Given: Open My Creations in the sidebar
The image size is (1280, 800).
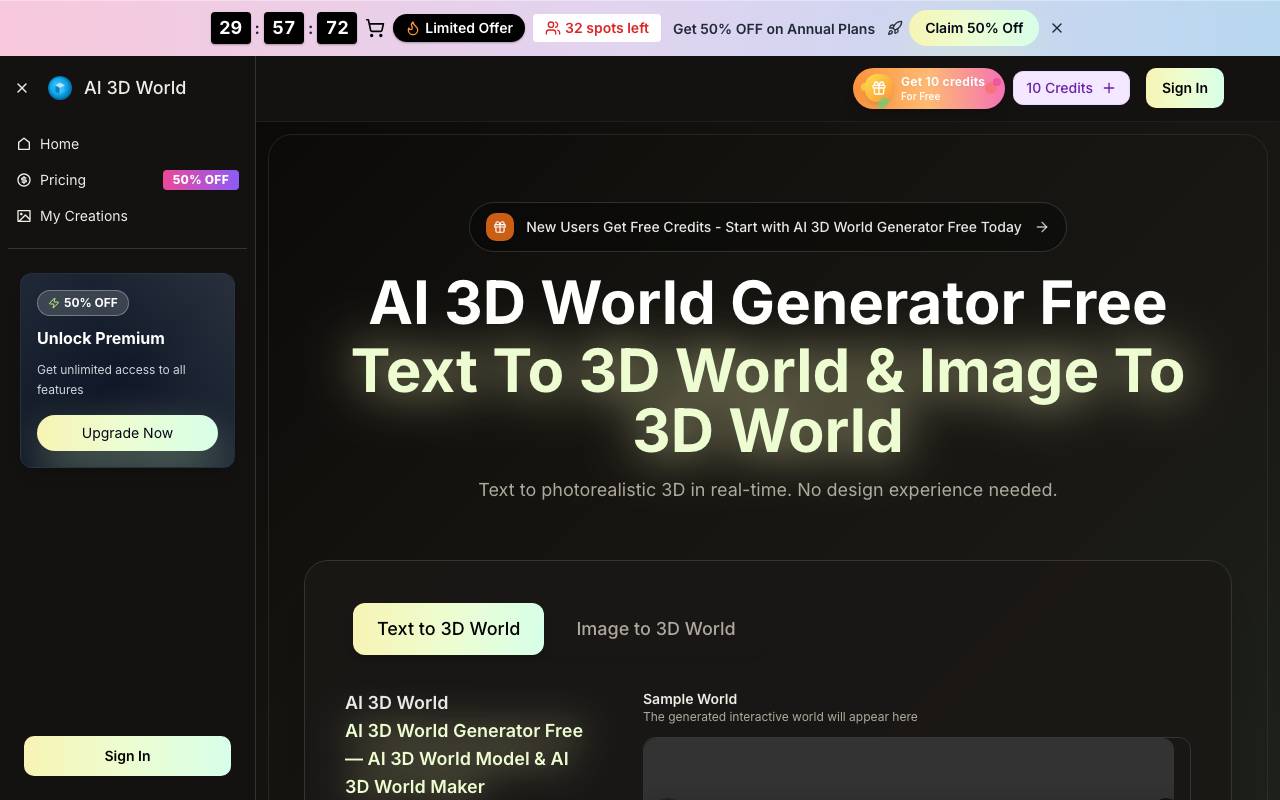Looking at the screenshot, I should click(x=127, y=216).
